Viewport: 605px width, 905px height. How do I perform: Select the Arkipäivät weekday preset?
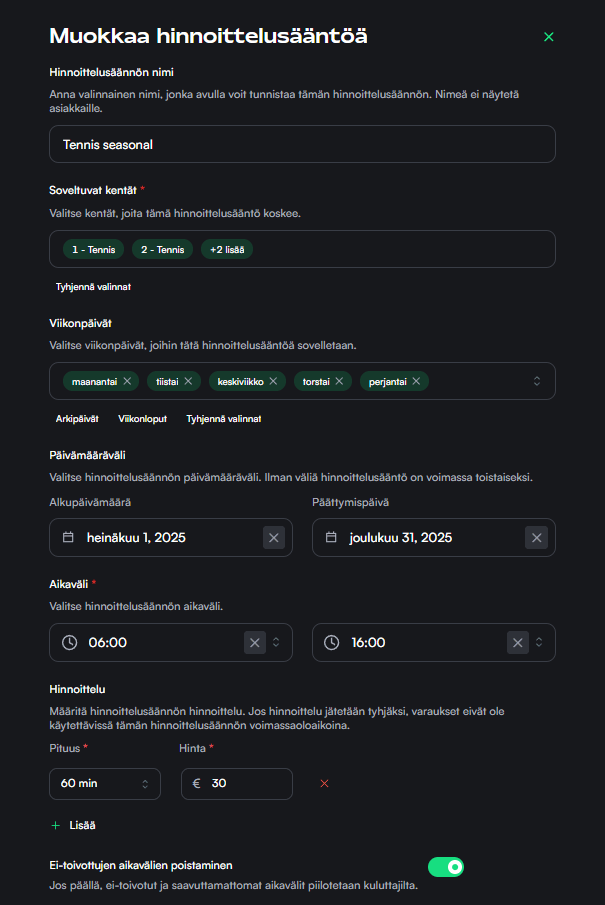(x=77, y=419)
